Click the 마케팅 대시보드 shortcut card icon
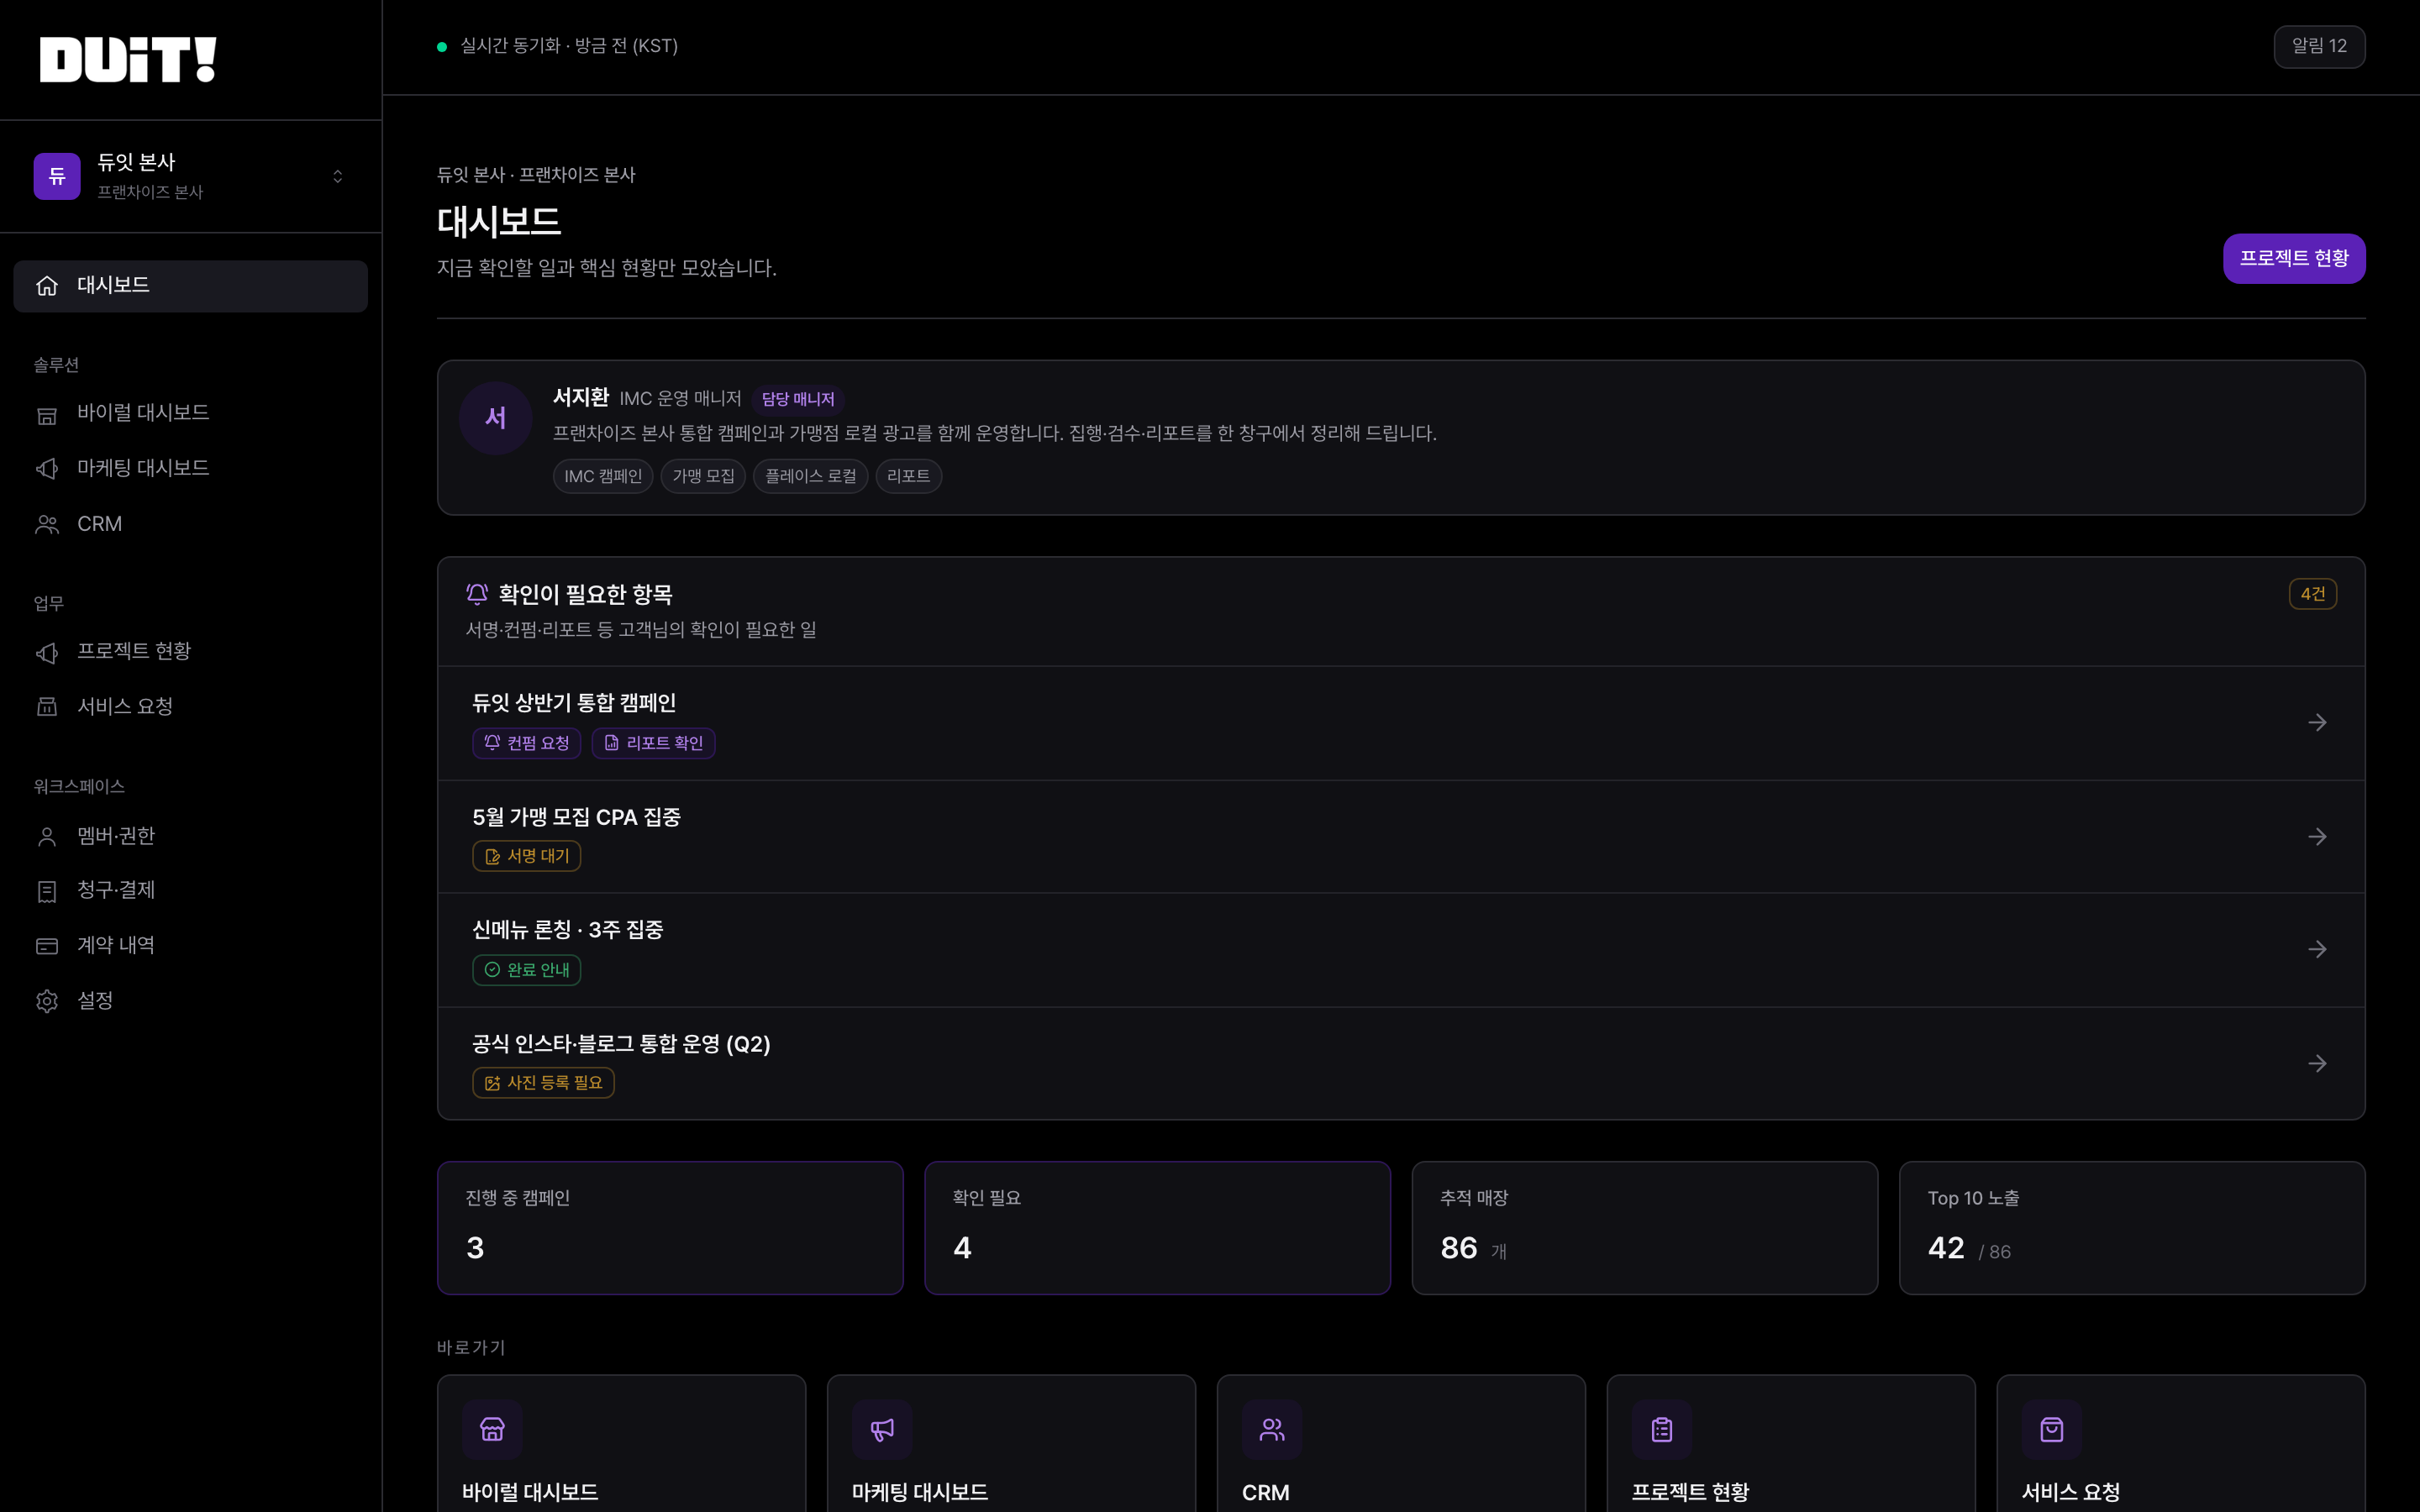2420x1512 pixels. click(x=882, y=1430)
